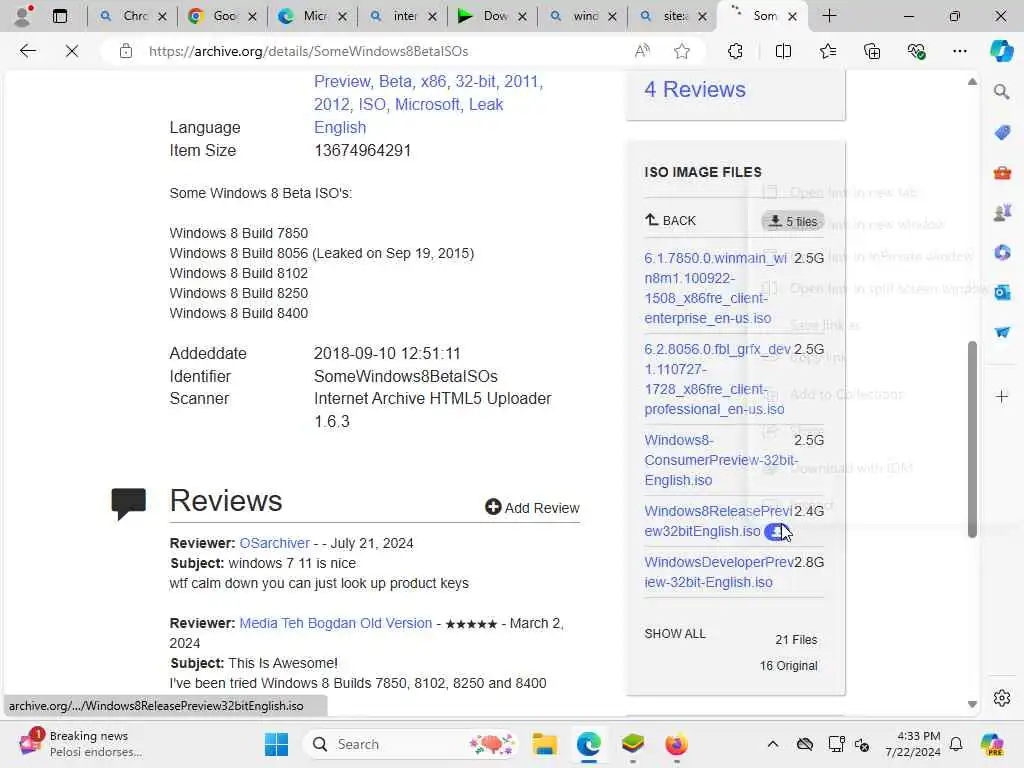Click Add Review button
Image resolution: width=1024 pixels, height=768 pixels.
pos(532,507)
